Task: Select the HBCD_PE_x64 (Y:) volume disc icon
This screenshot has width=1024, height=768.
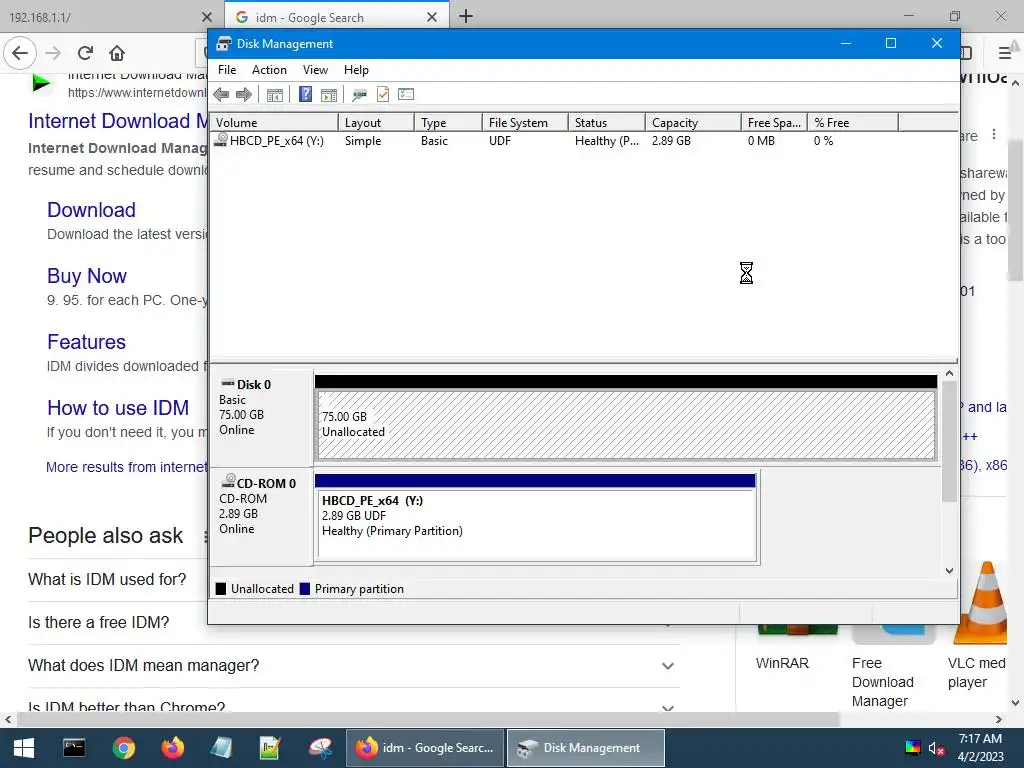Action: pos(222,140)
